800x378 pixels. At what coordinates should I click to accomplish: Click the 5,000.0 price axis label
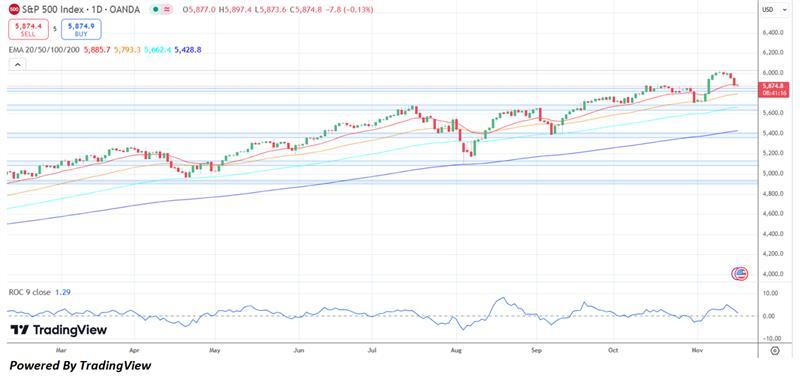(773, 173)
